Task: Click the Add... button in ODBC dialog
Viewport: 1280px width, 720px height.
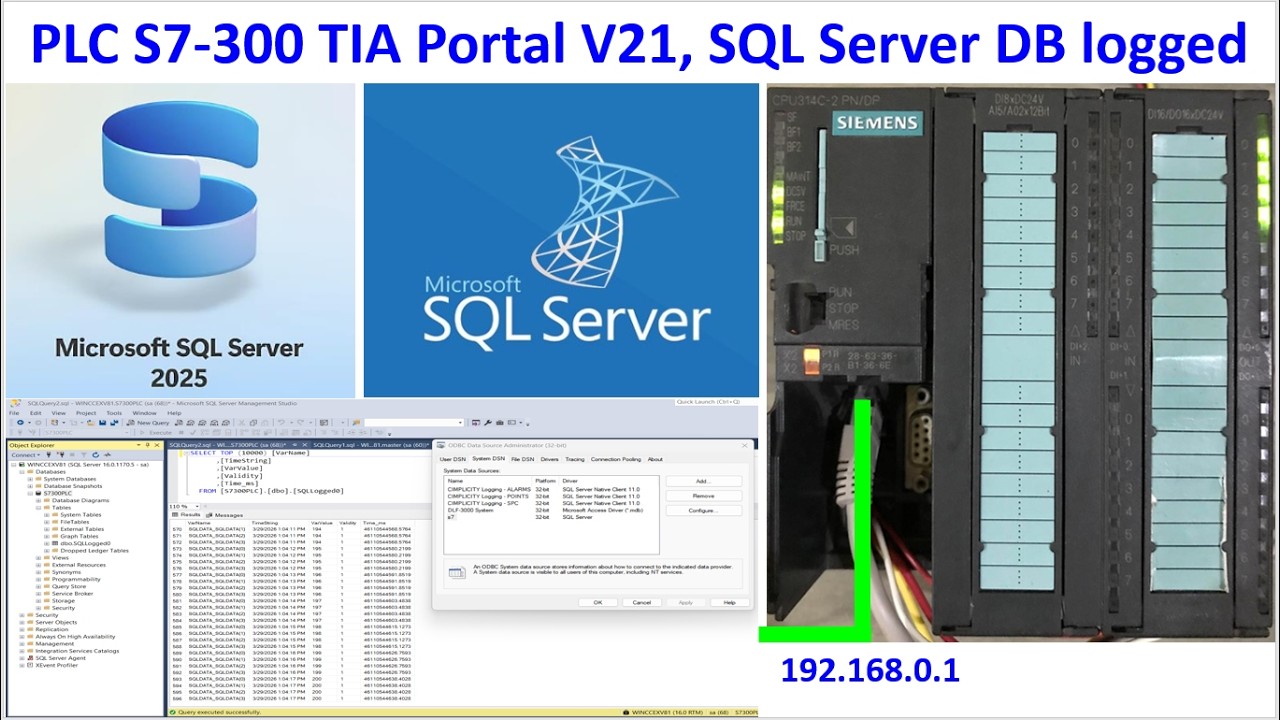Action: pos(704,481)
